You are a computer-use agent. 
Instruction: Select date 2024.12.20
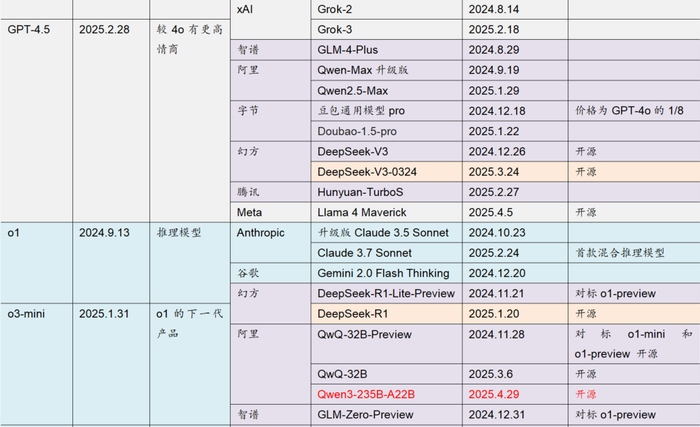[497, 273]
